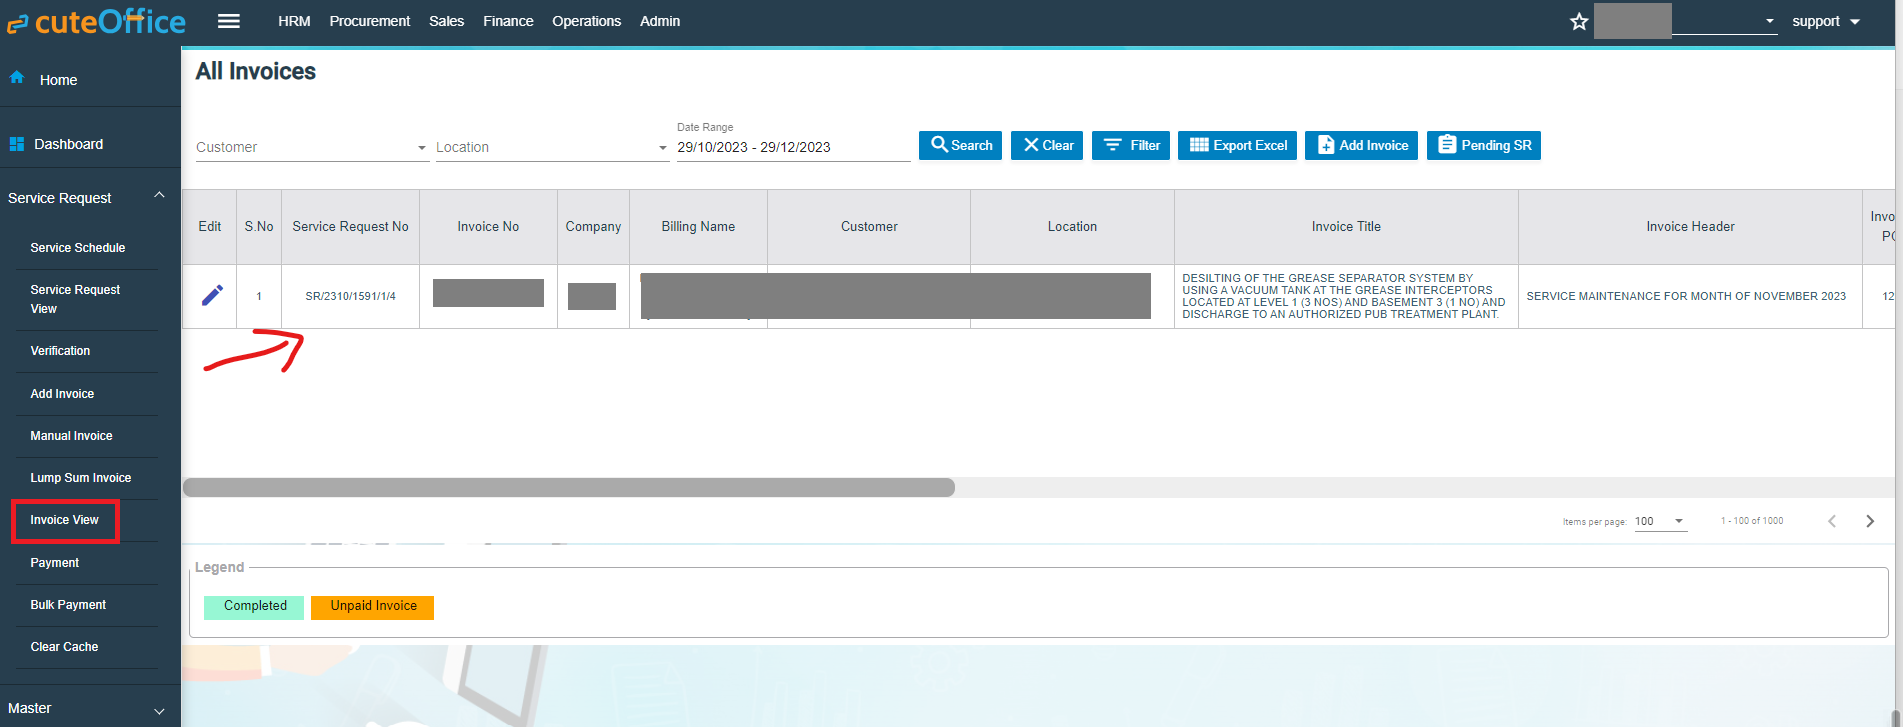This screenshot has height=727, width=1903.
Task: Open the Procurement menu
Action: pyautogui.click(x=369, y=21)
